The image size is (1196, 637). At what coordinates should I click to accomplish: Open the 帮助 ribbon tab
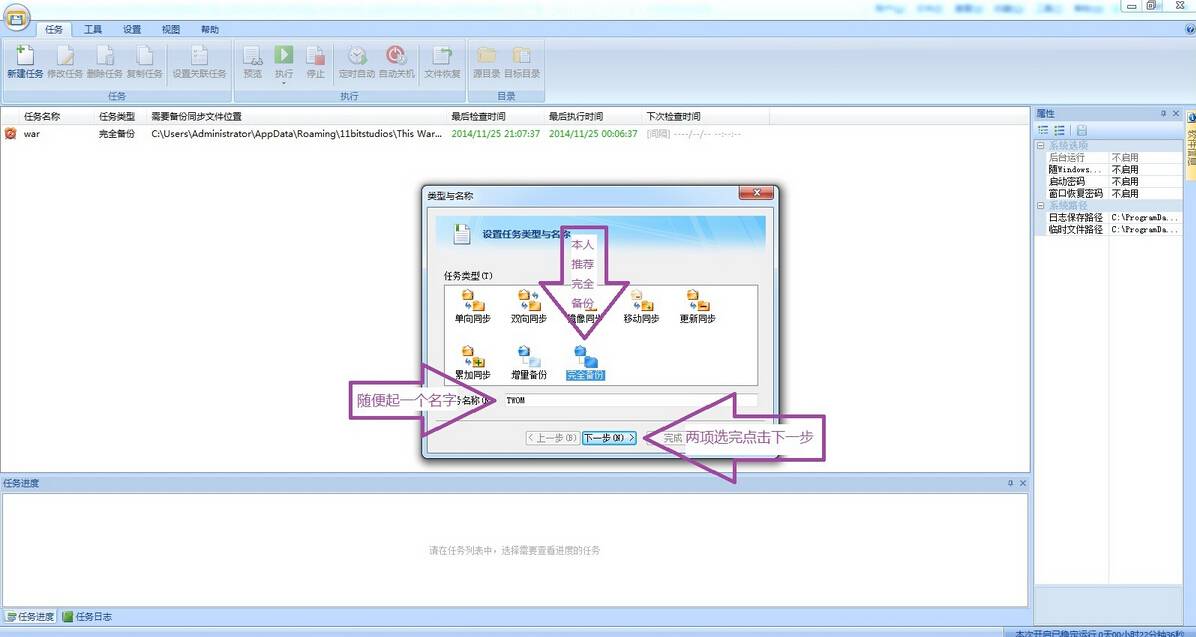tap(210, 29)
